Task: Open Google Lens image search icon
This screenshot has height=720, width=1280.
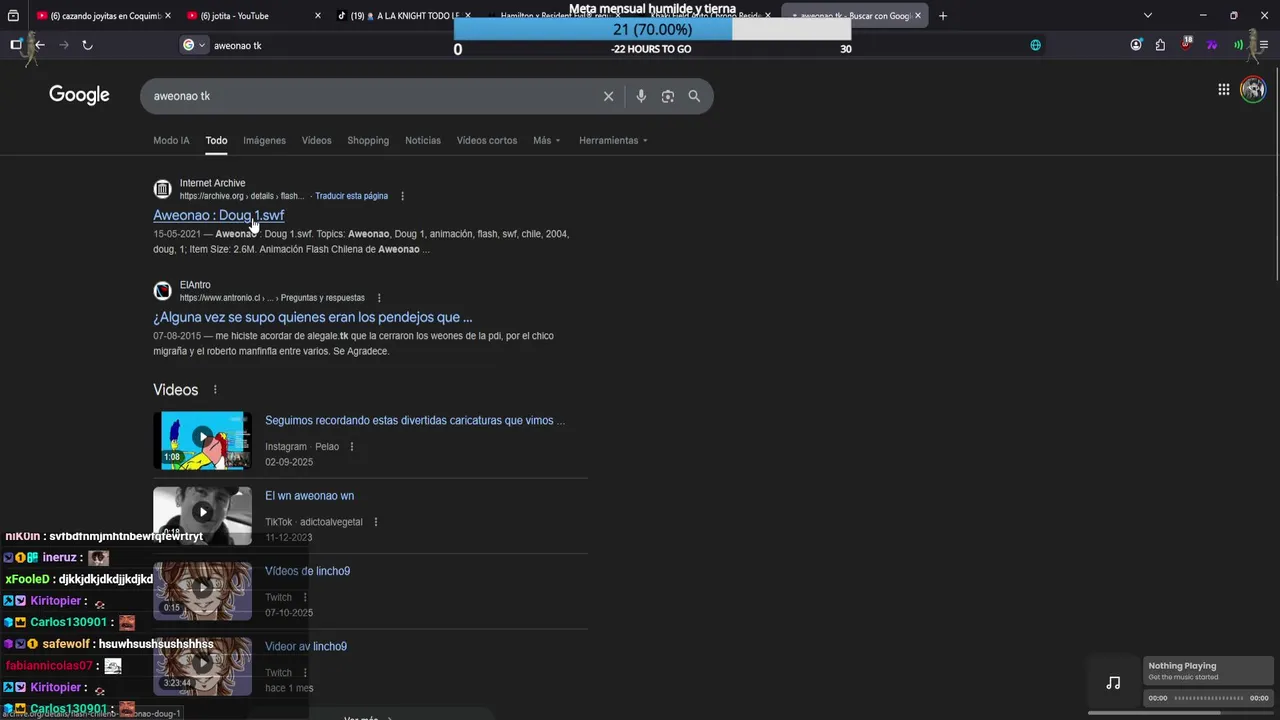Action: click(x=667, y=96)
